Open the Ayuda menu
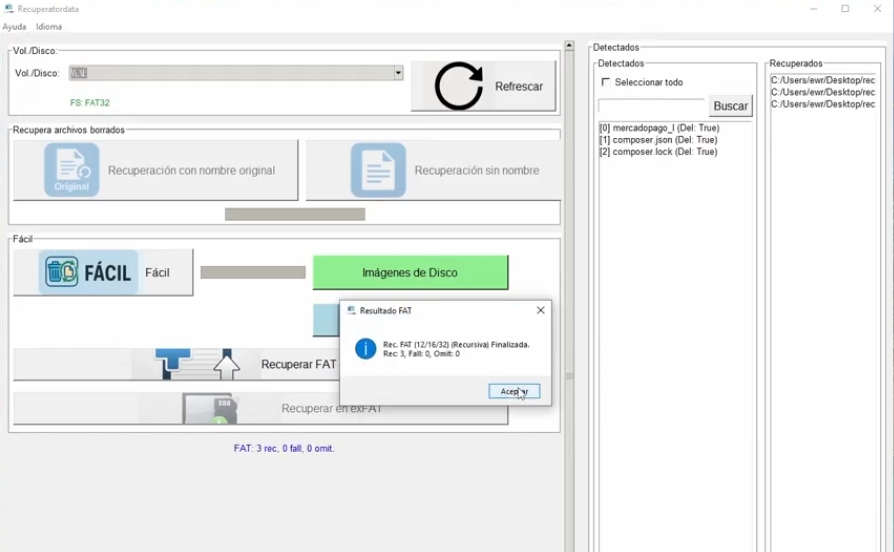 (14, 27)
